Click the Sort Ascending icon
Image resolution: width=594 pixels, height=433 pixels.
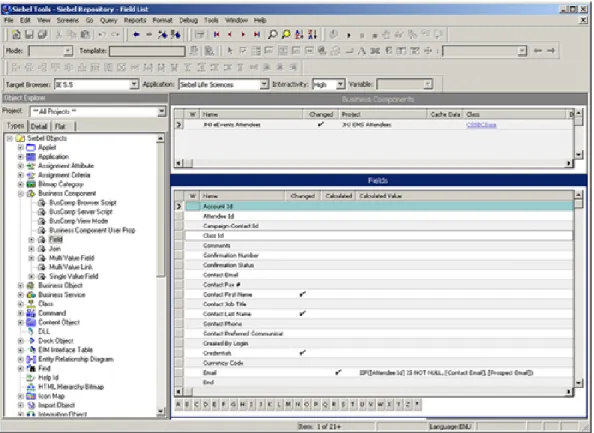299,34
